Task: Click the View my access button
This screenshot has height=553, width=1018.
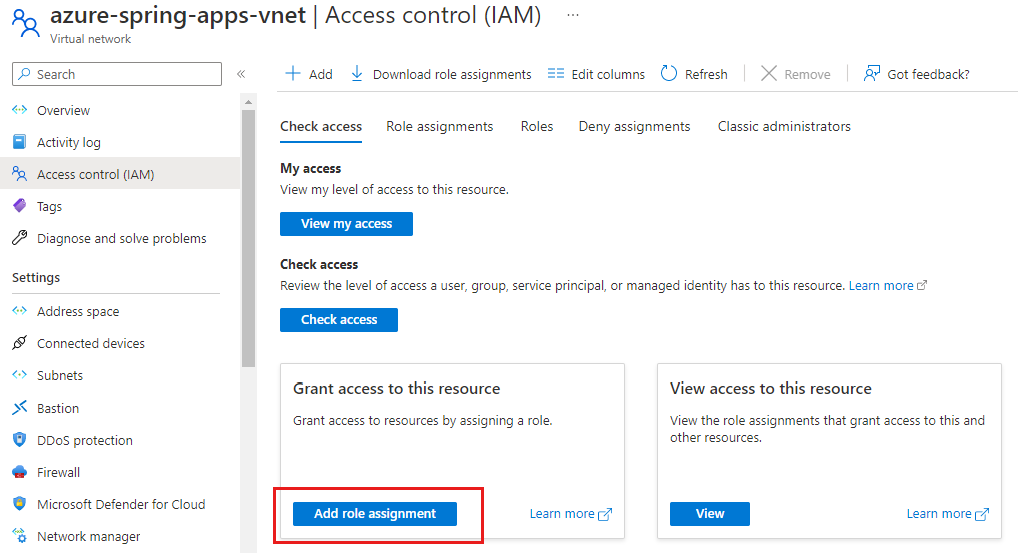Action: (x=346, y=223)
